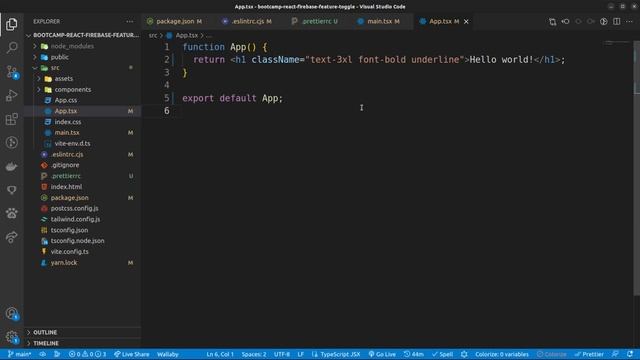640x360 pixels.
Task: Expand the OUTLINE section
Action: (45, 333)
